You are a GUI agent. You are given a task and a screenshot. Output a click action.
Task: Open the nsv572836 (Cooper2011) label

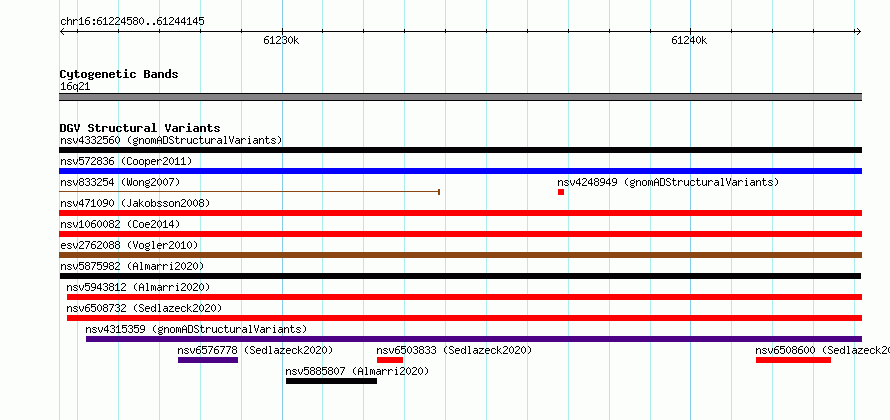[126, 161]
